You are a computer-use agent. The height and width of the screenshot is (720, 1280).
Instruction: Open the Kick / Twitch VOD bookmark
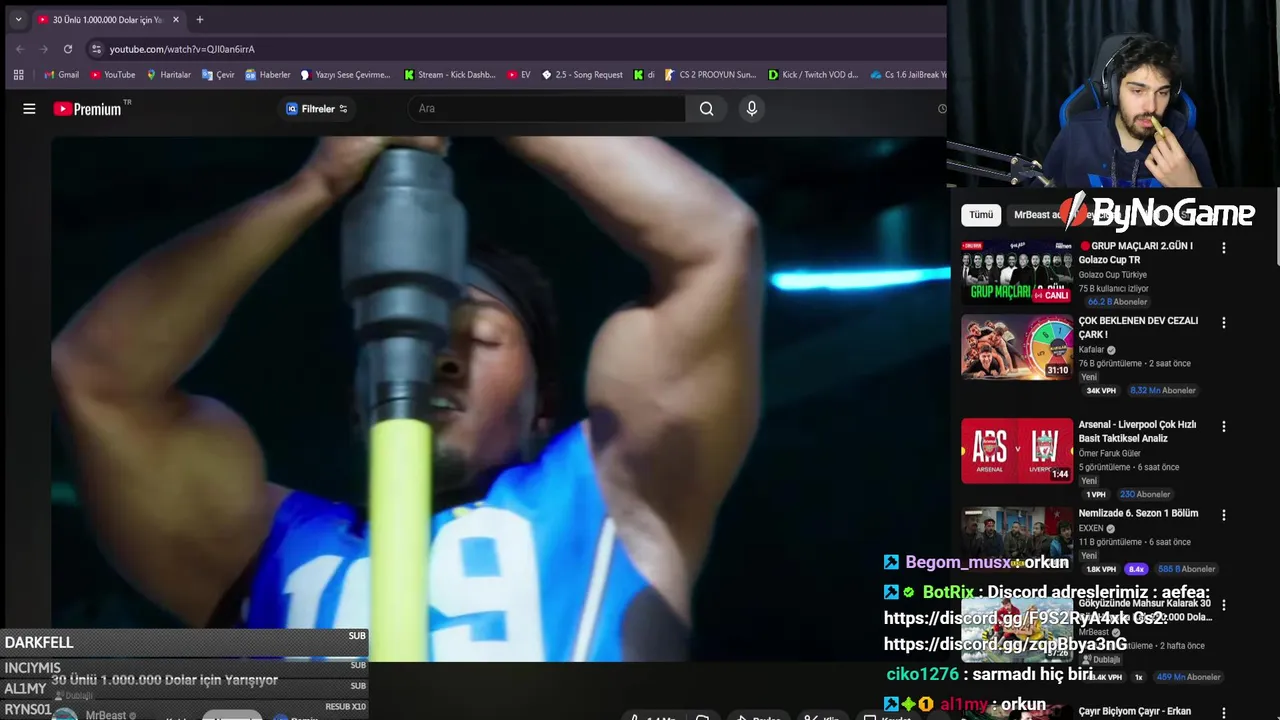coord(813,74)
